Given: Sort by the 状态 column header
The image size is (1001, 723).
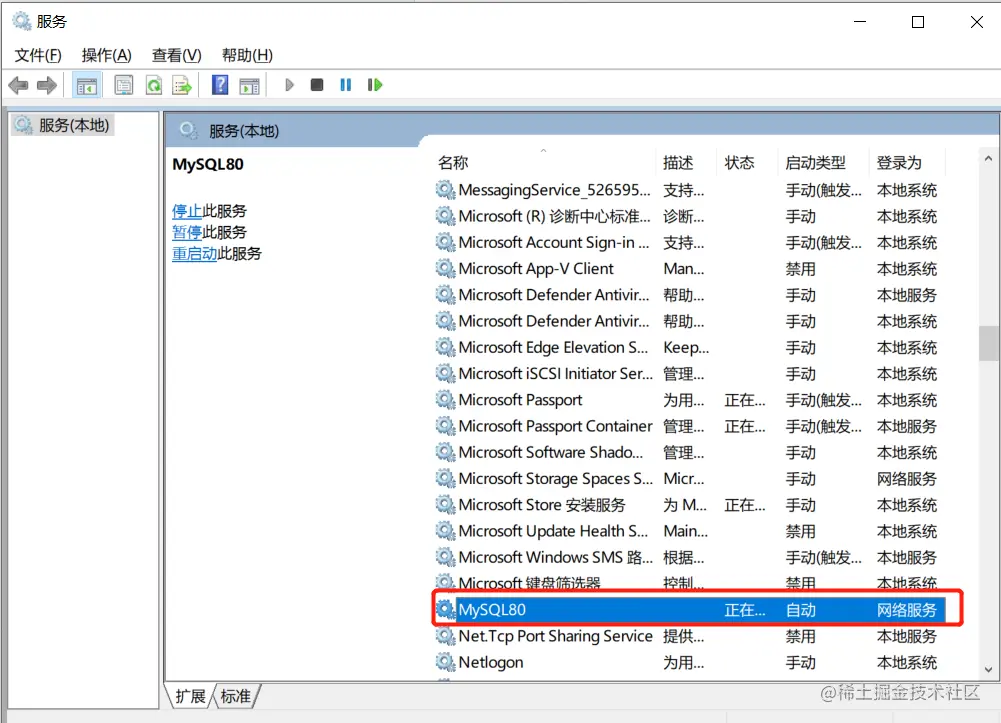Looking at the screenshot, I should point(746,163).
